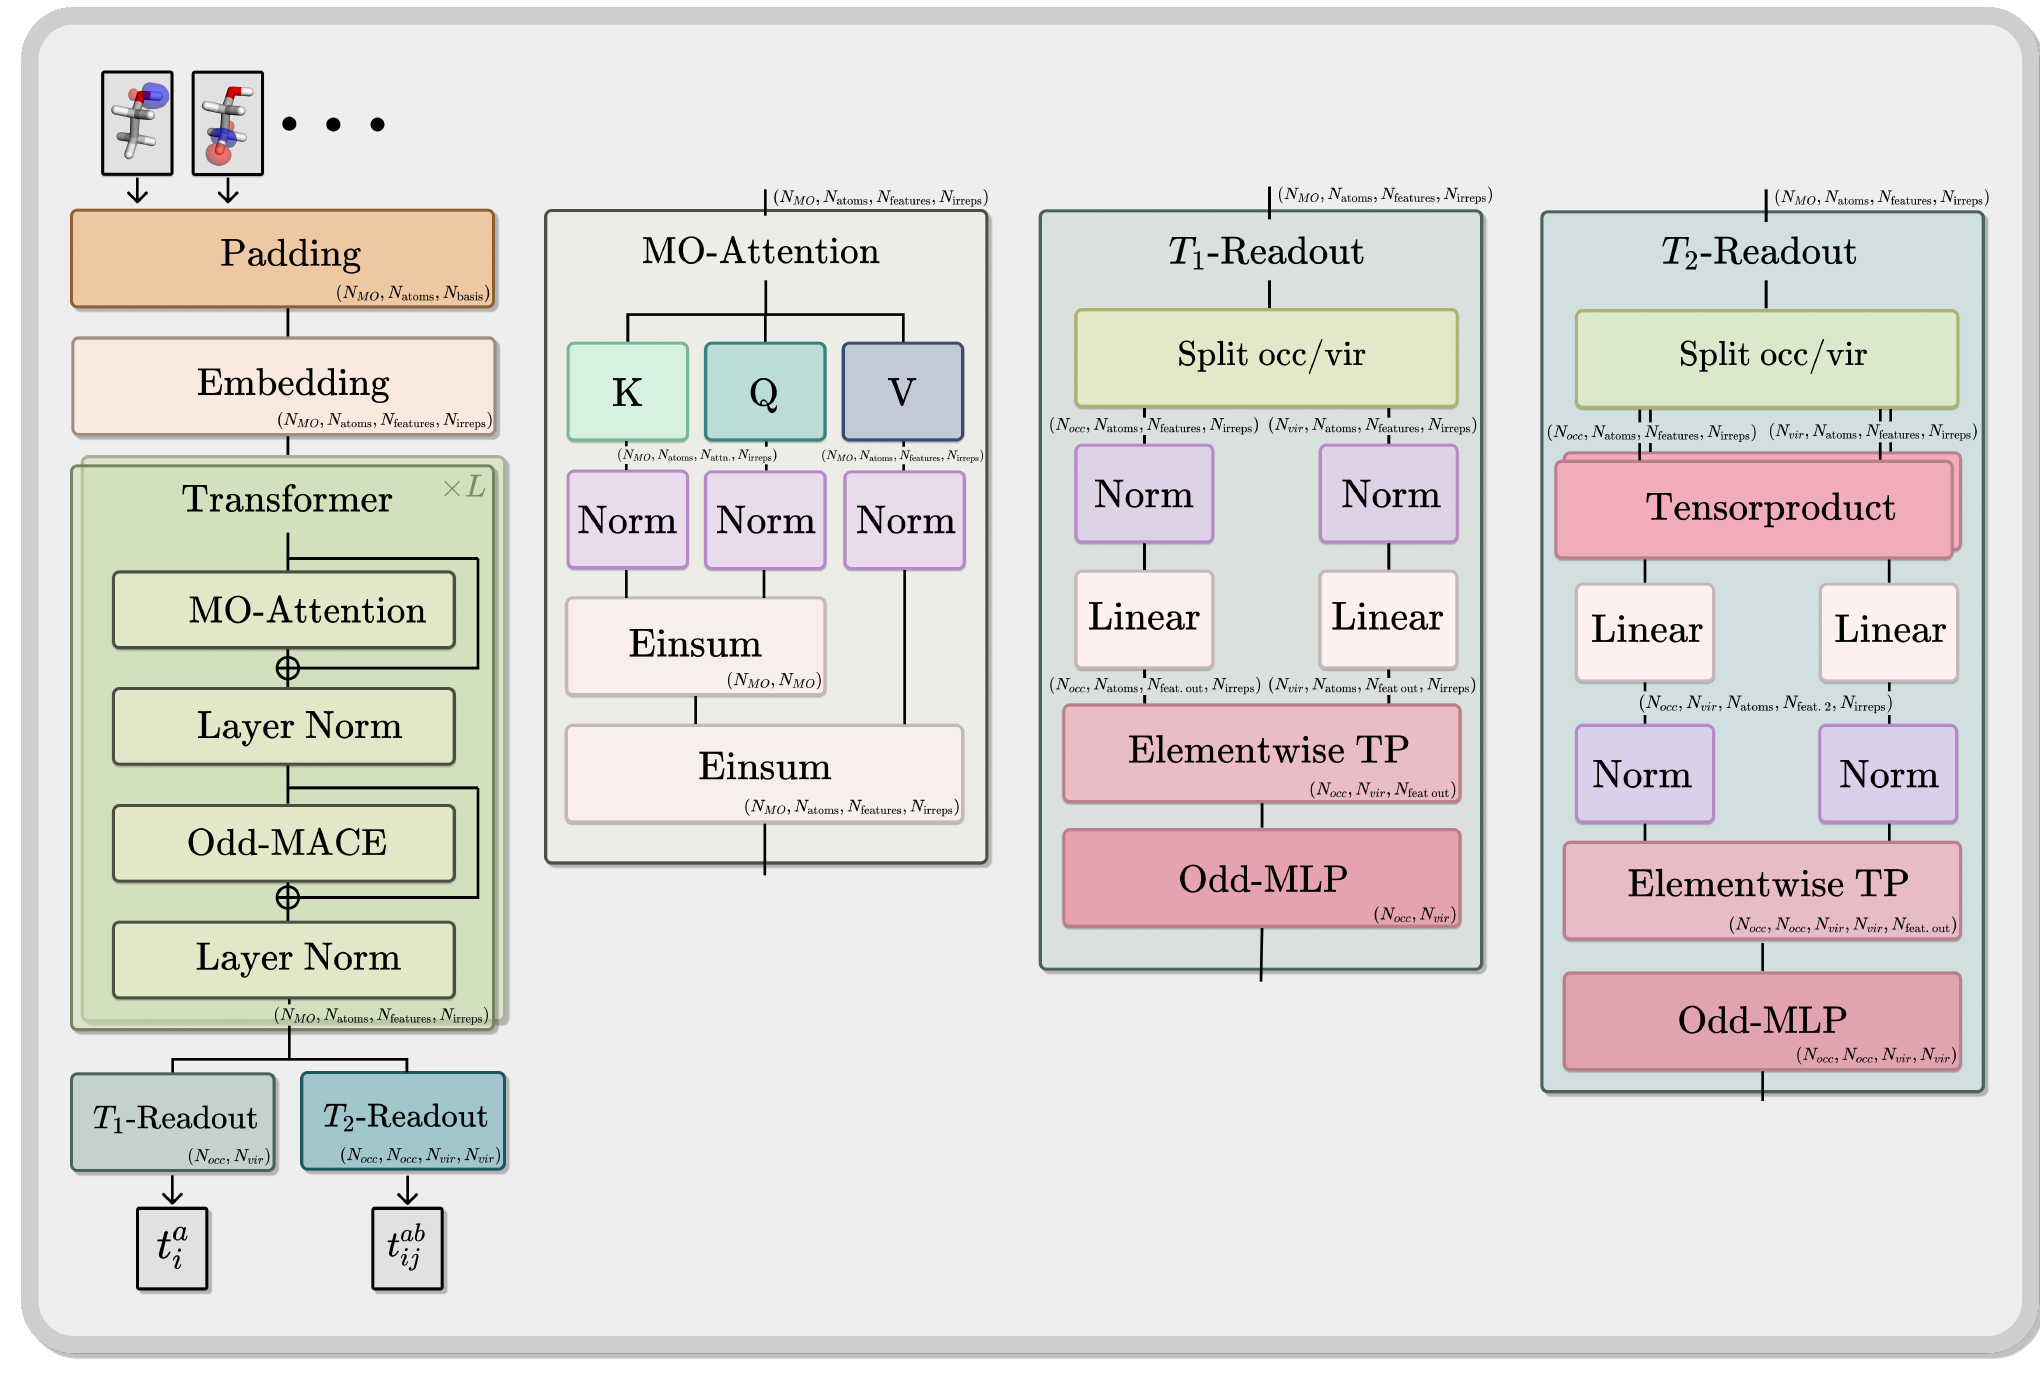Select the right Norm block in T2-Readout

(x=1889, y=774)
